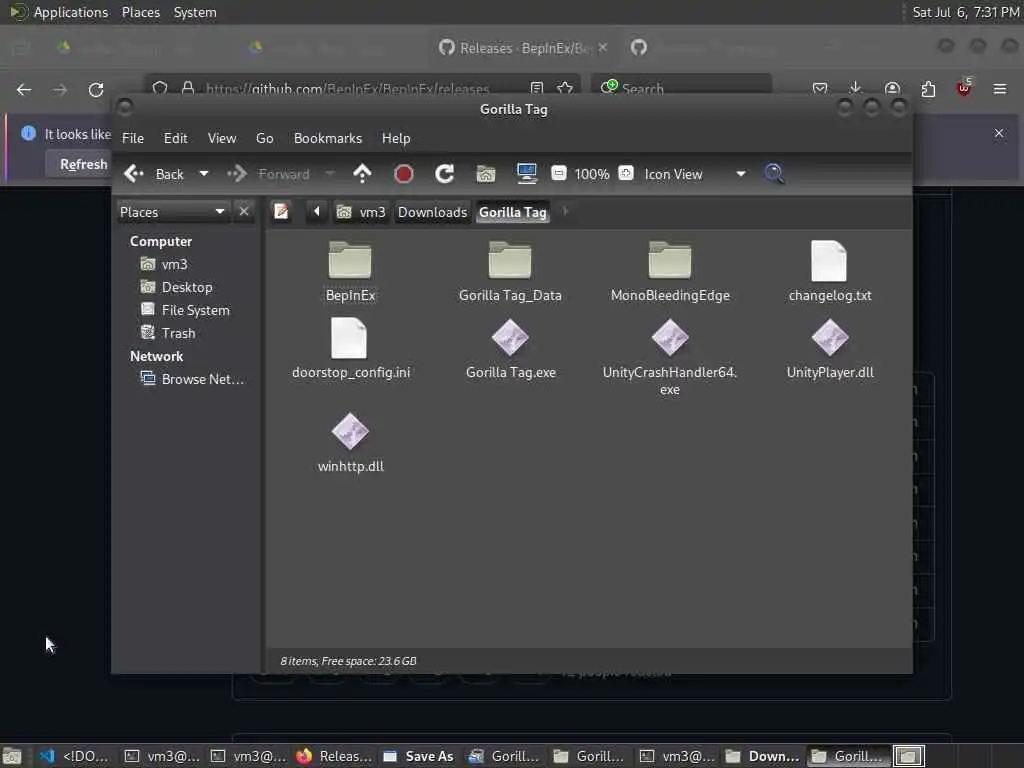
Task: Go up to parent folder arrow
Action: [x=362, y=174]
